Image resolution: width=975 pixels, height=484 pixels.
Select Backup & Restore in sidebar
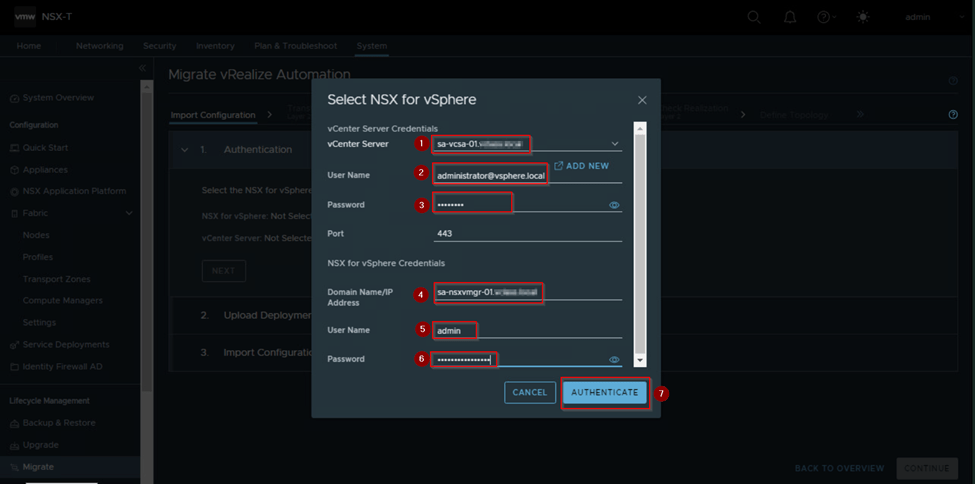pyautogui.click(x=60, y=423)
